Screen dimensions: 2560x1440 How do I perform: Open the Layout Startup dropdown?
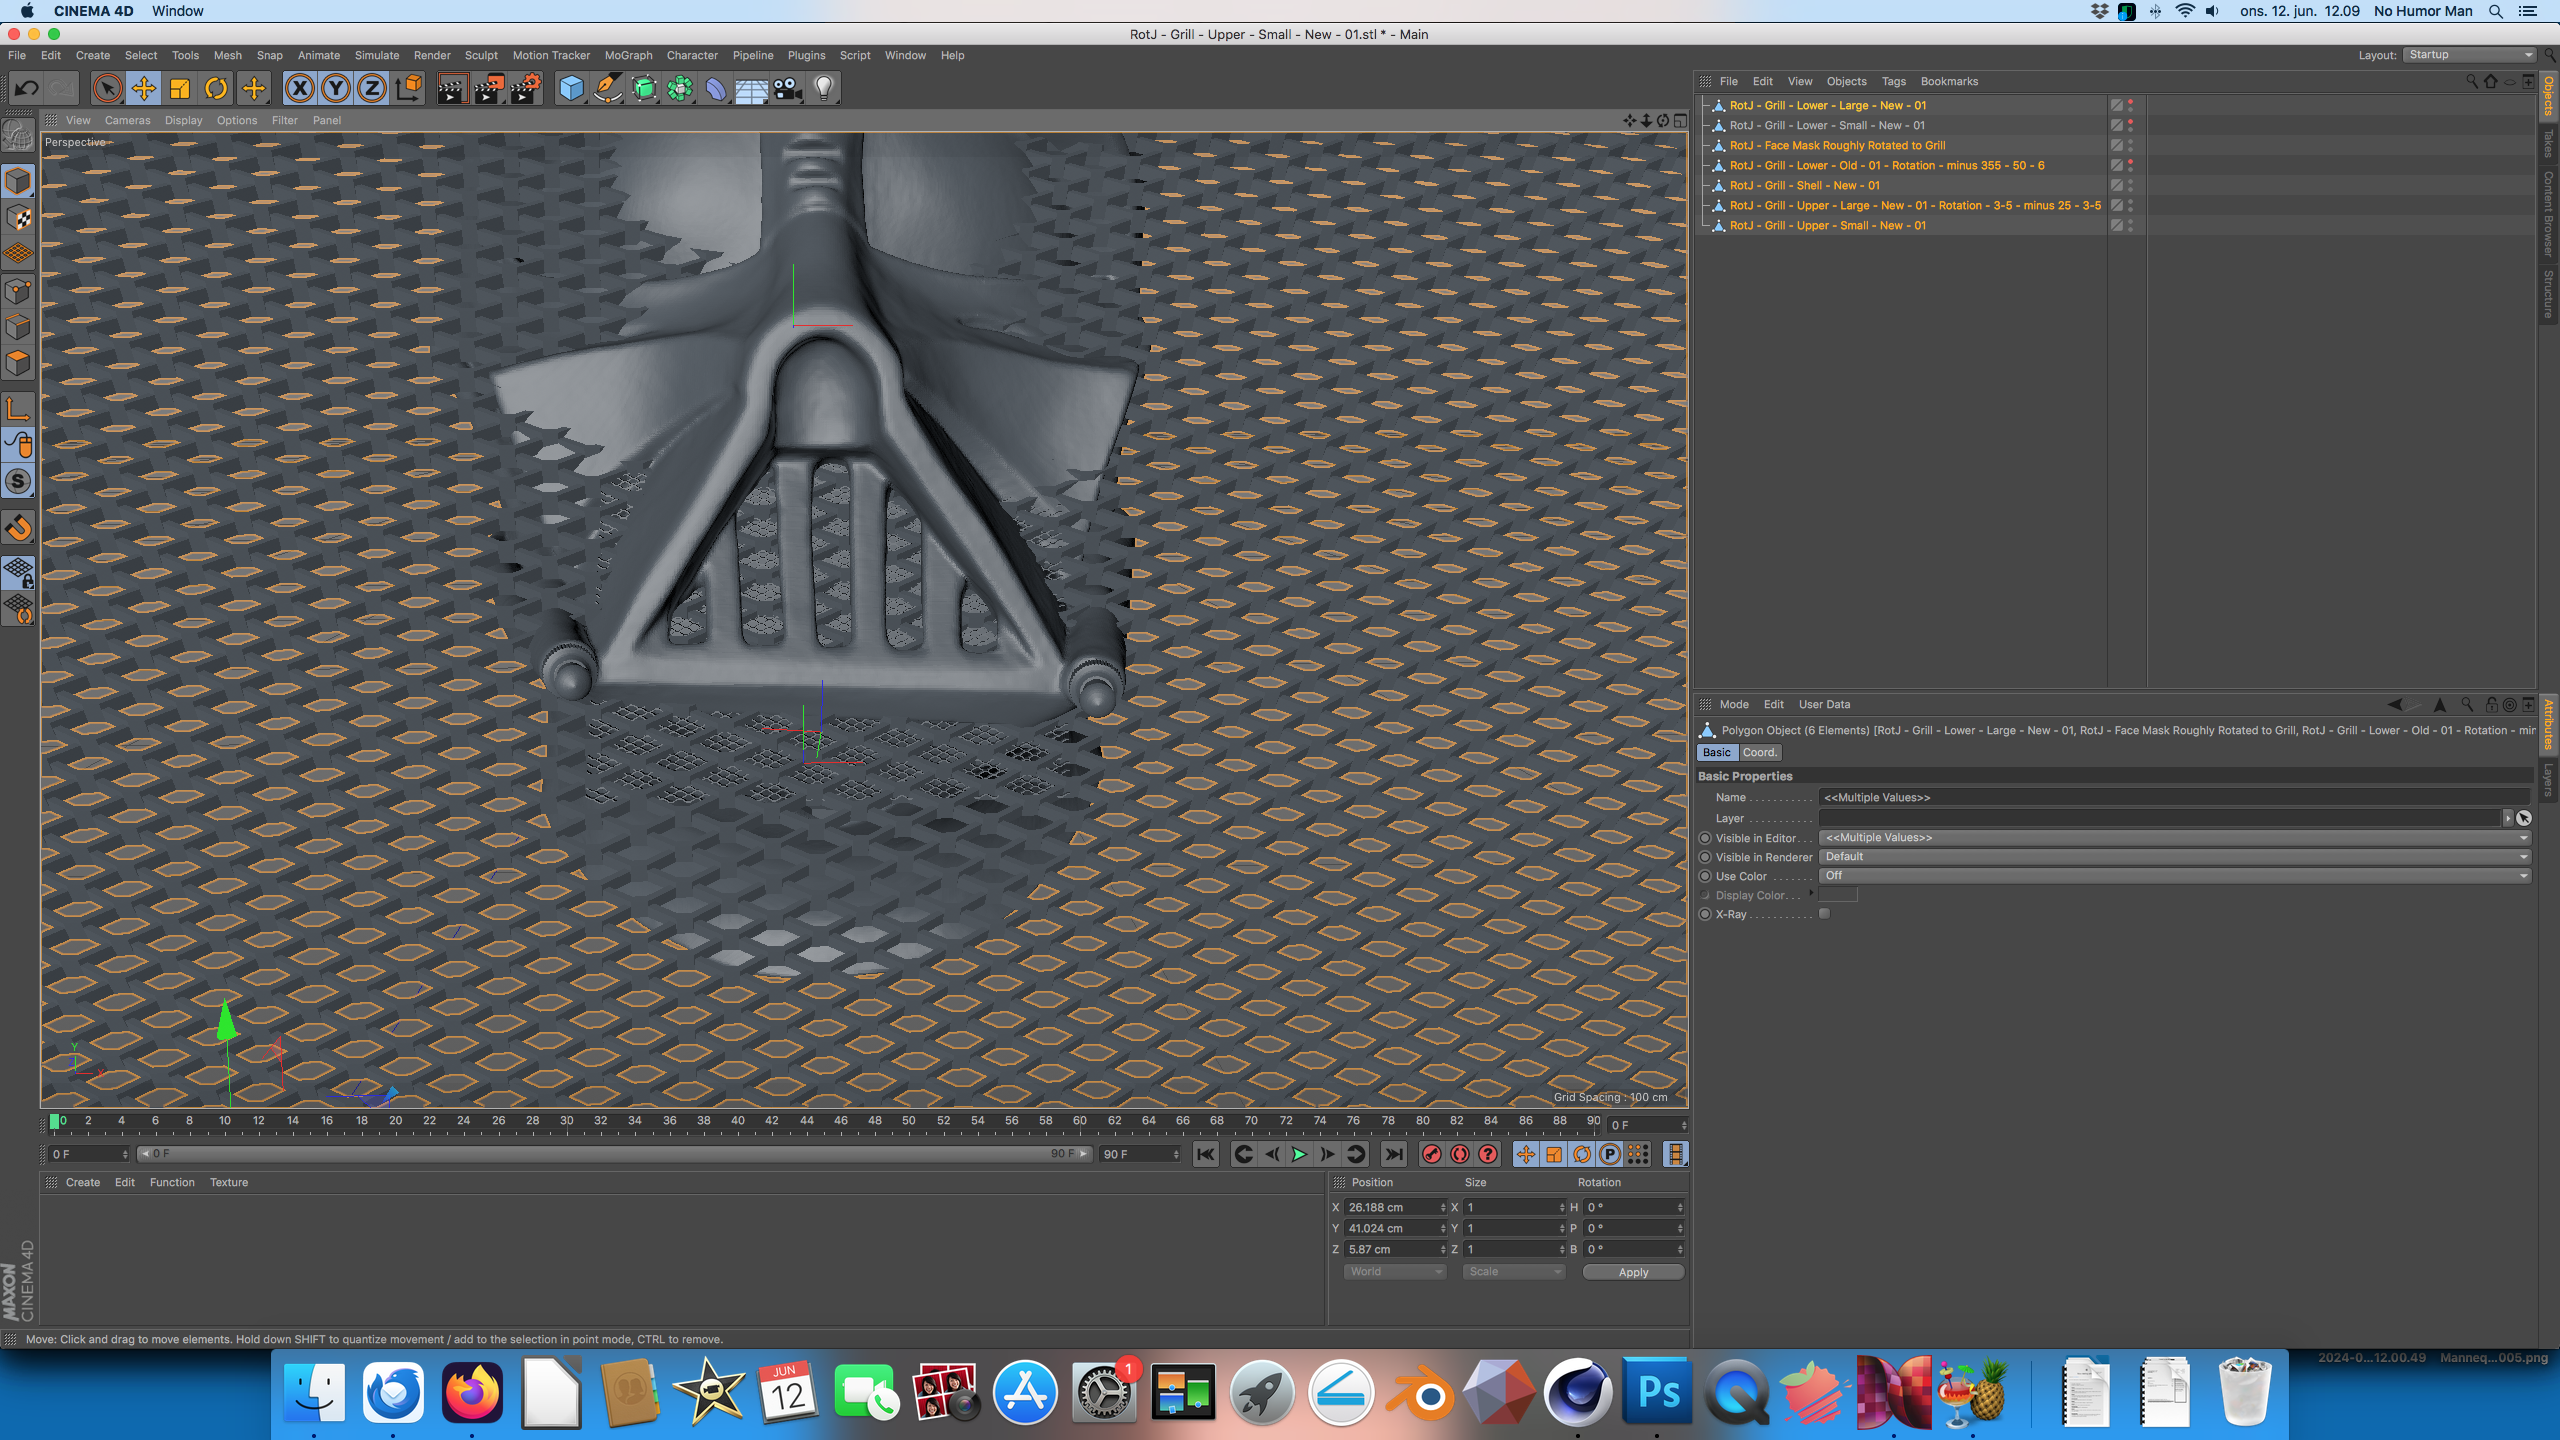(x=2470, y=55)
